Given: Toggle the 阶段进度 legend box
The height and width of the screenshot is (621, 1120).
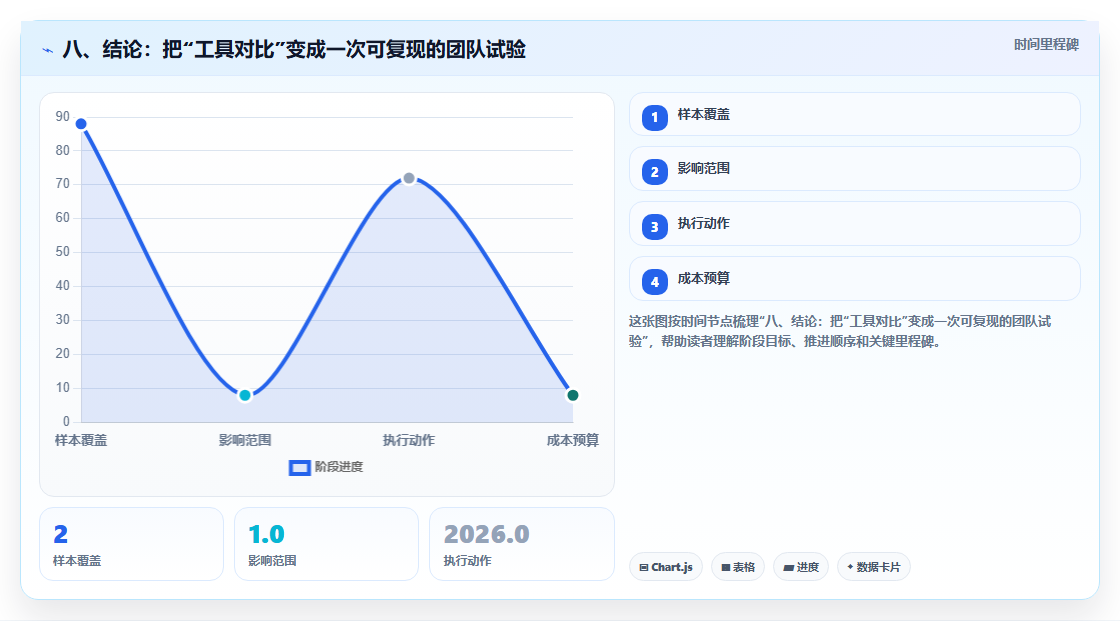Looking at the screenshot, I should click(x=299, y=468).
